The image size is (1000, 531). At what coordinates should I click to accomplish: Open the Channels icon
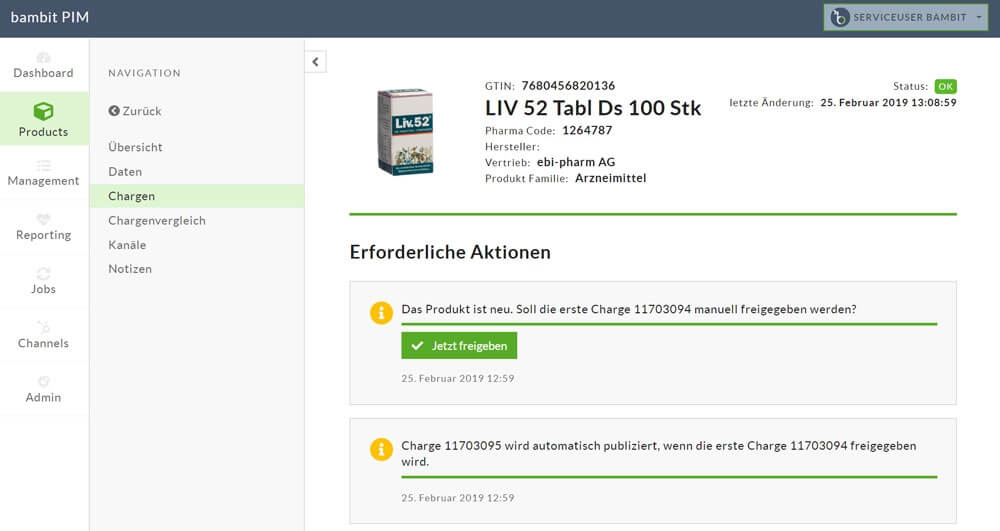tap(43, 327)
